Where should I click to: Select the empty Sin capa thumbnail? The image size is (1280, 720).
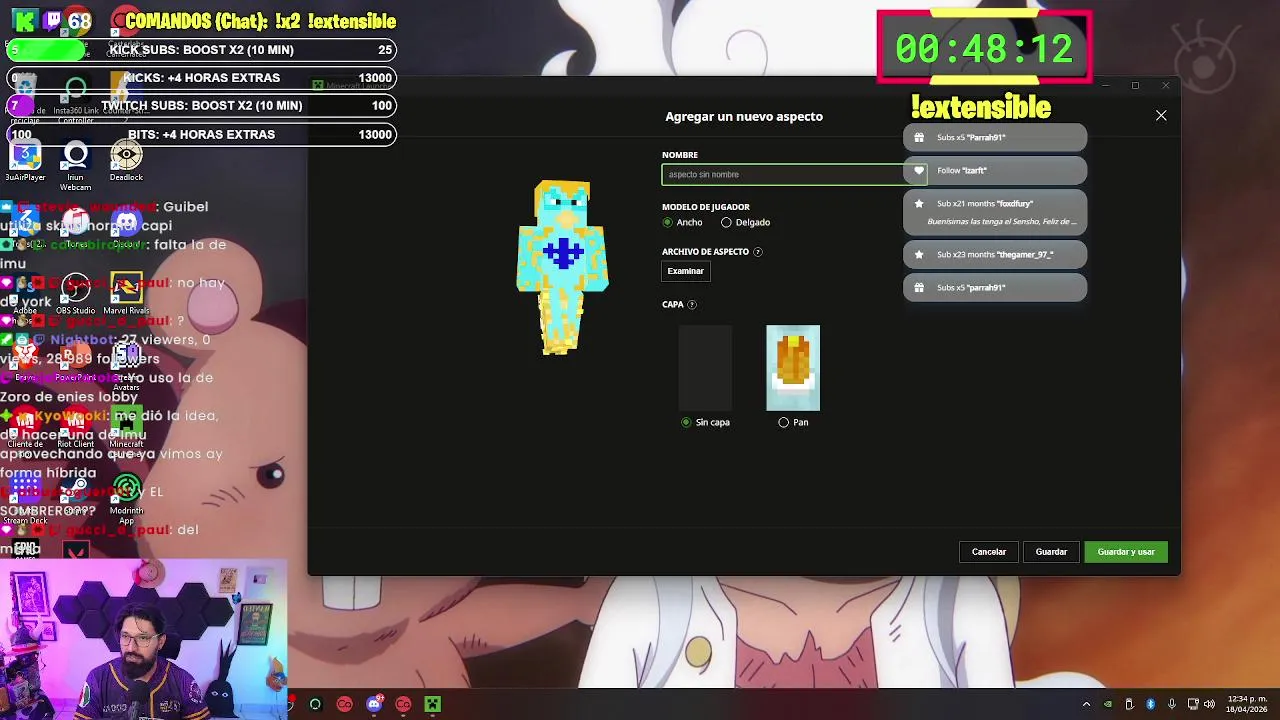tap(705, 368)
